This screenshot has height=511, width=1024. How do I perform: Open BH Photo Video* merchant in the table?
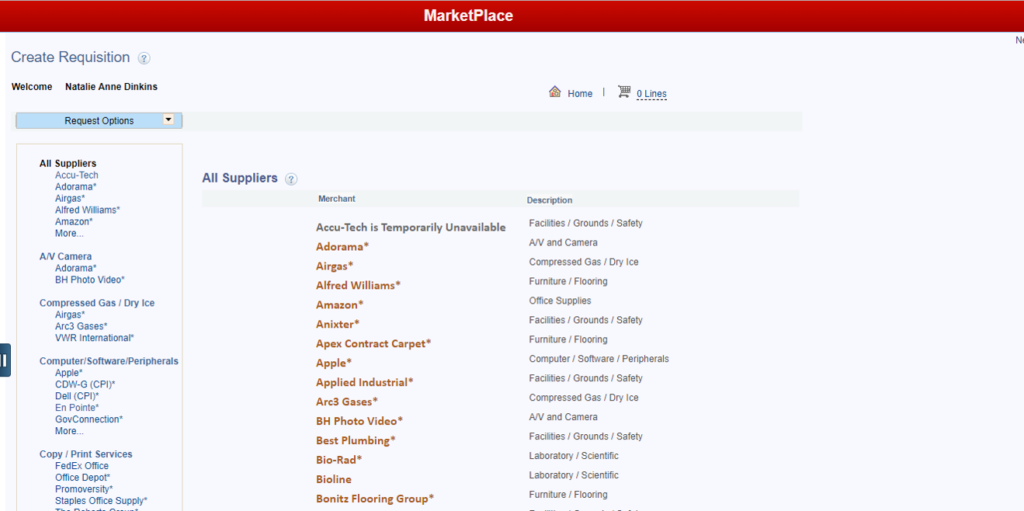[x=360, y=421]
